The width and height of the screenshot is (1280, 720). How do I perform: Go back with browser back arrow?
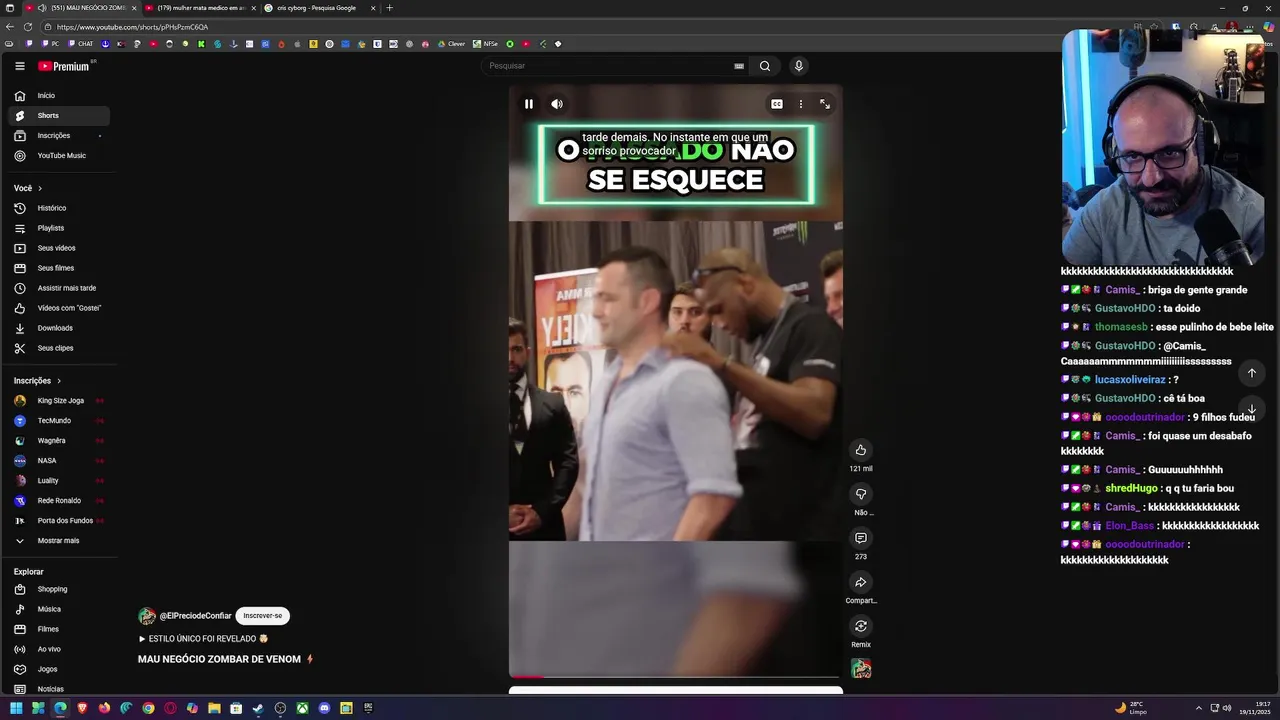point(10,27)
